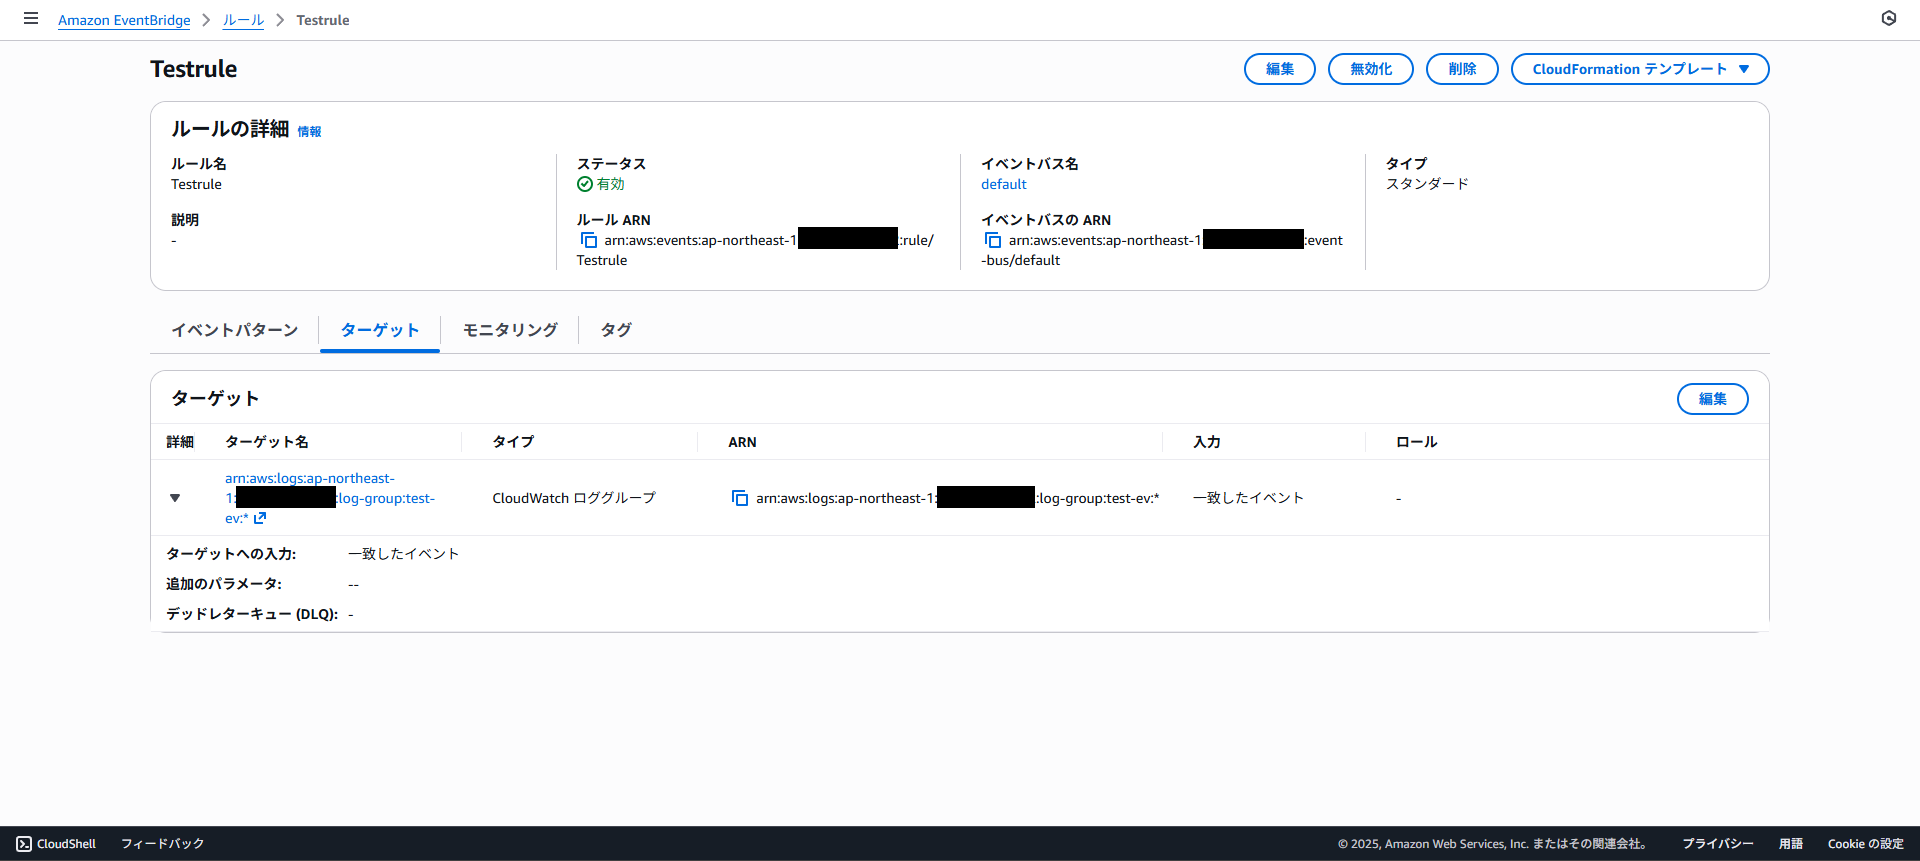Copy the target log group ARN
The image size is (1920, 861).
740,498
